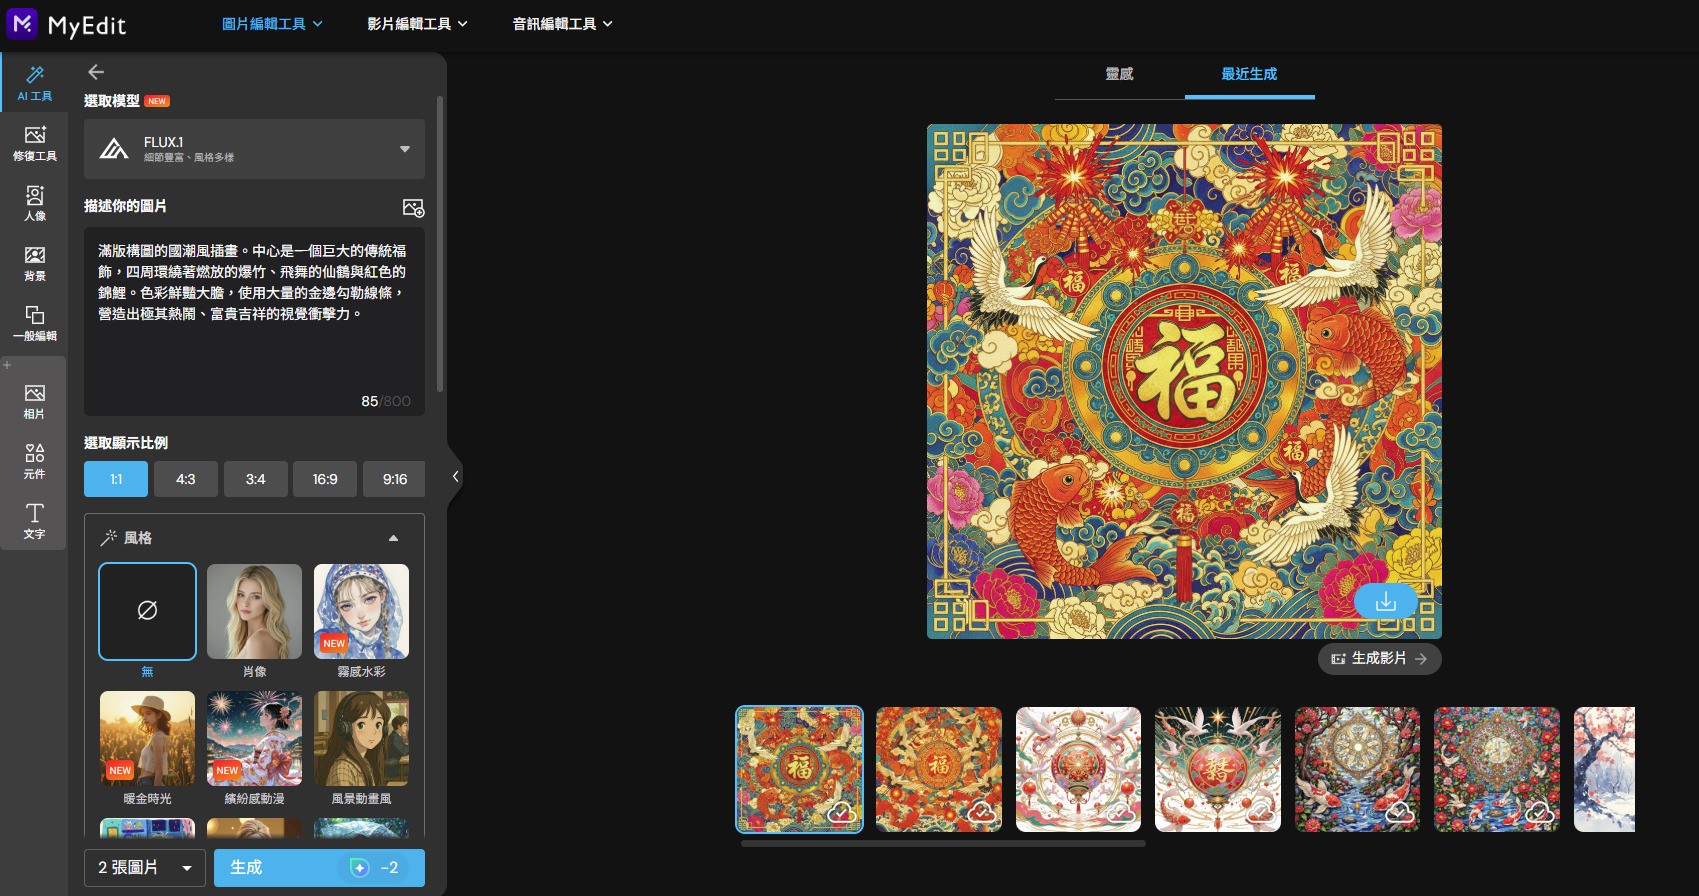Collapse the left panel with the chevron handle
This screenshot has width=1699, height=896.
click(x=455, y=477)
